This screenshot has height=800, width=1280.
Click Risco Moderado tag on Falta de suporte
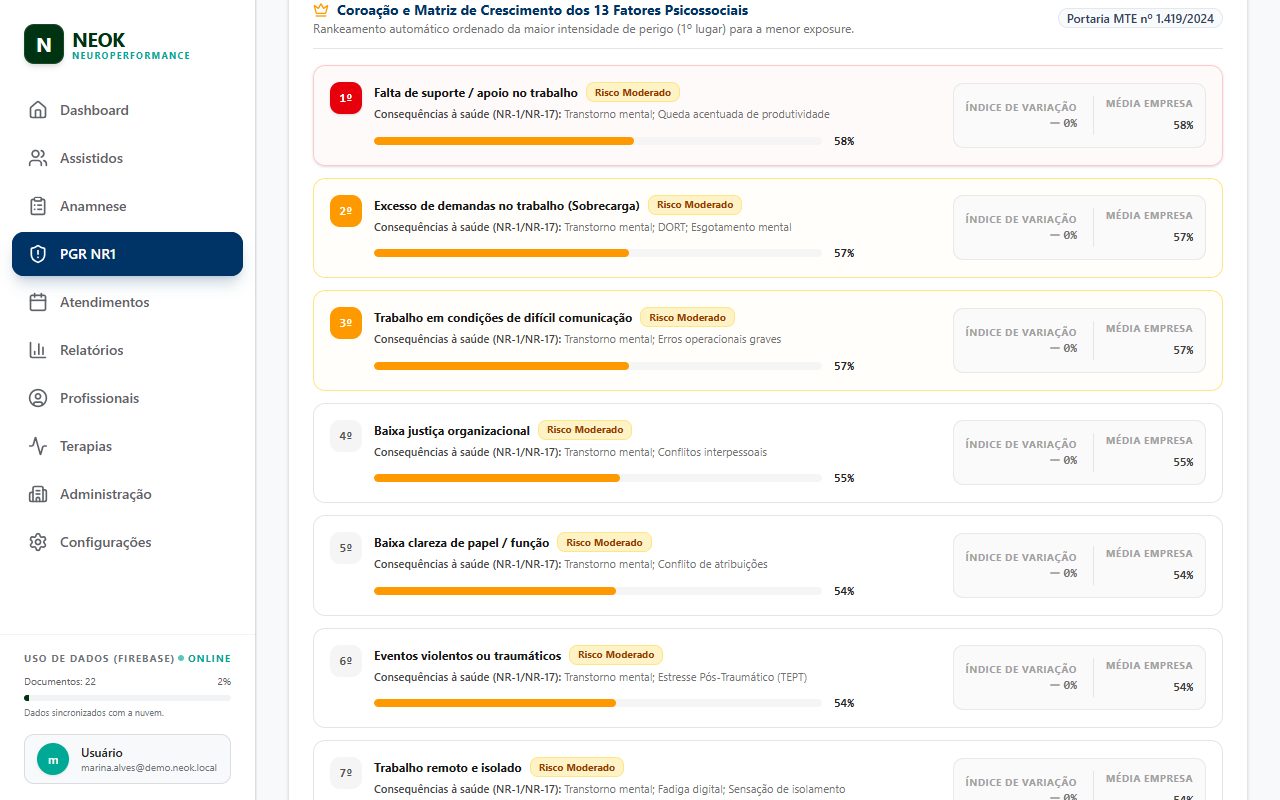click(x=633, y=92)
